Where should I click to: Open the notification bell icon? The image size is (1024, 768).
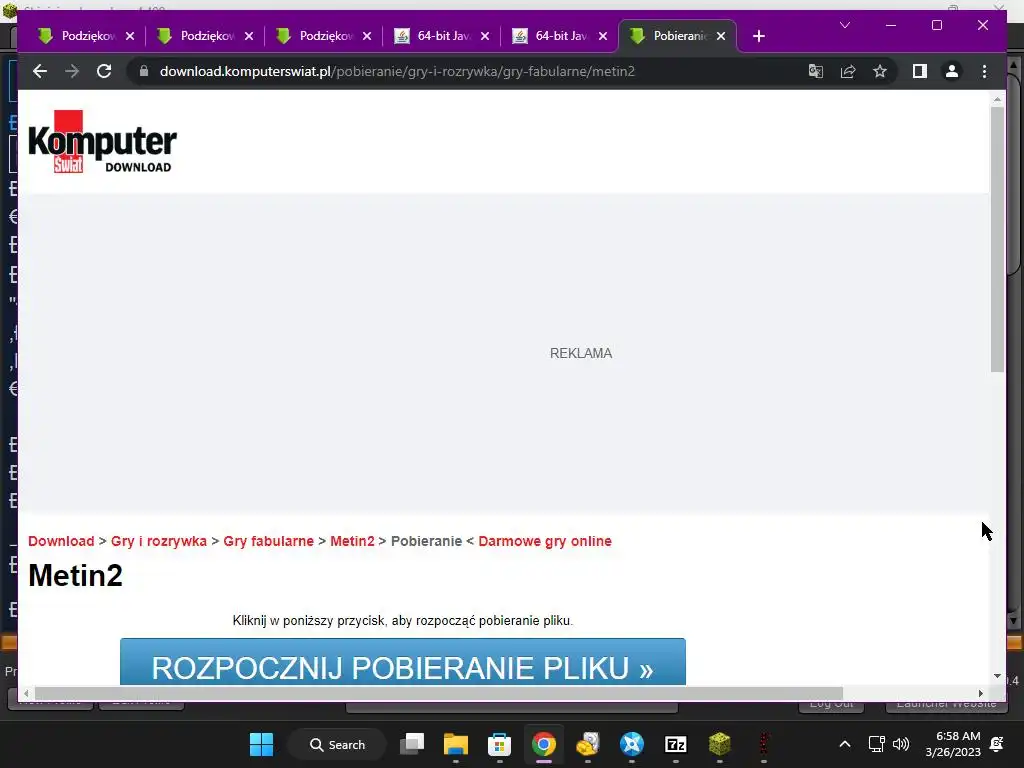997,744
